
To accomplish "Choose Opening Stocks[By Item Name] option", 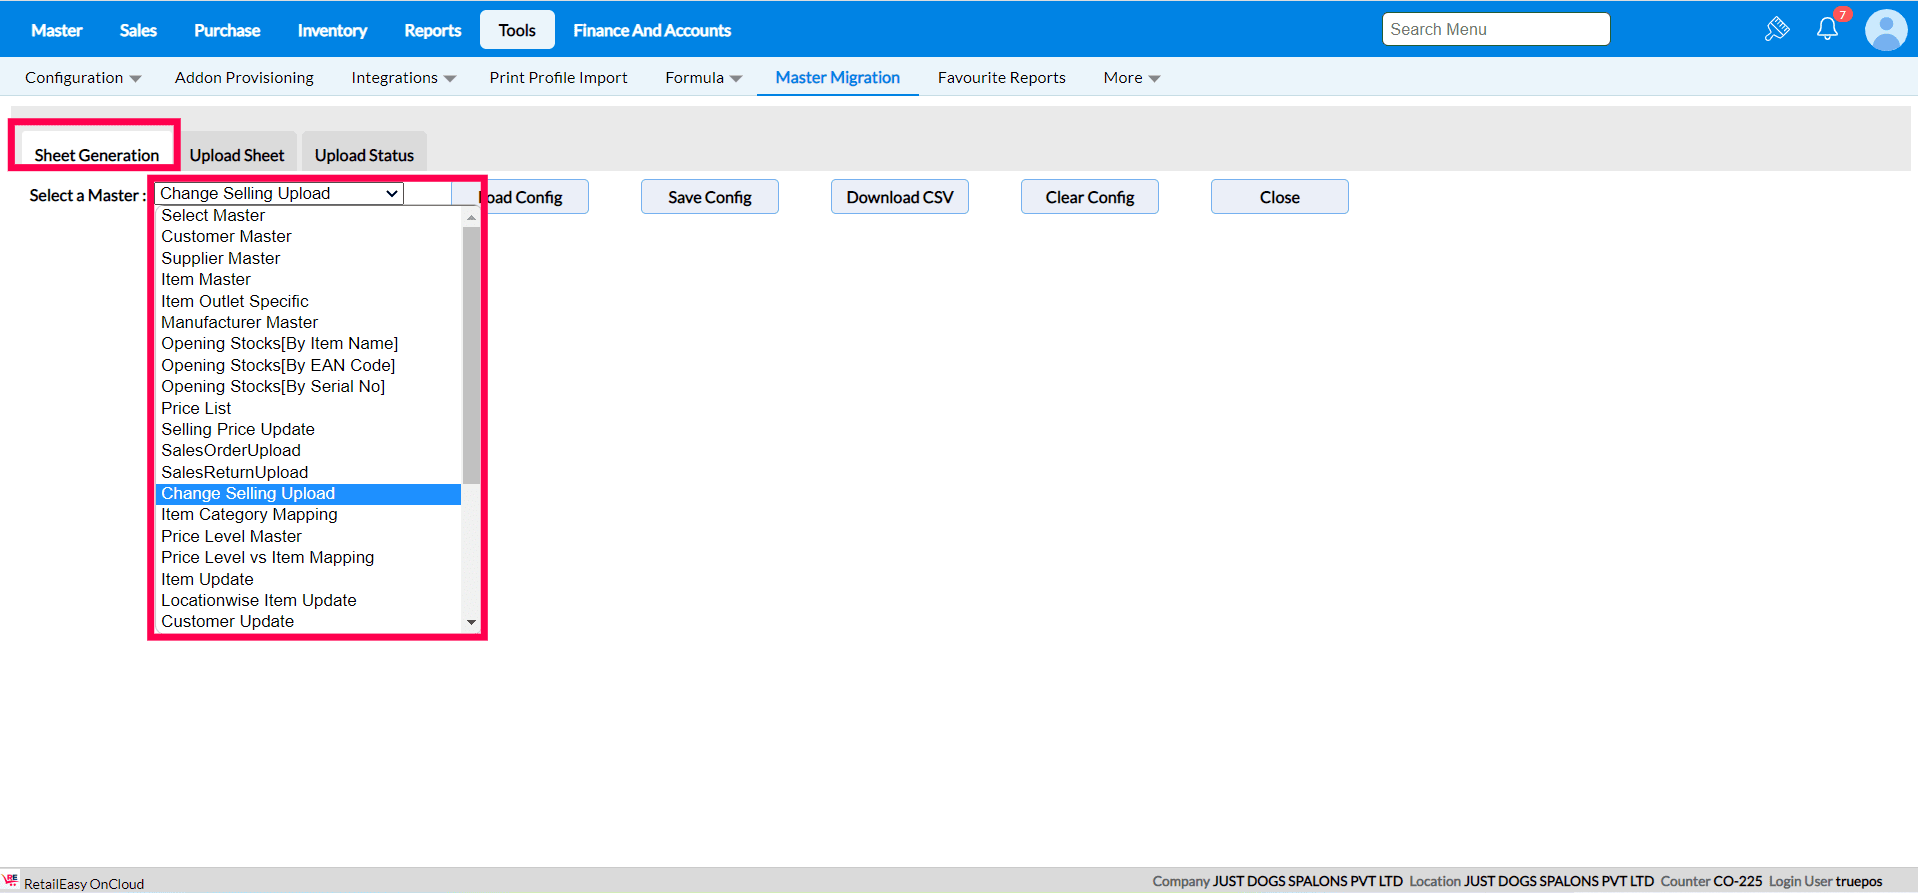I will (308, 344).
